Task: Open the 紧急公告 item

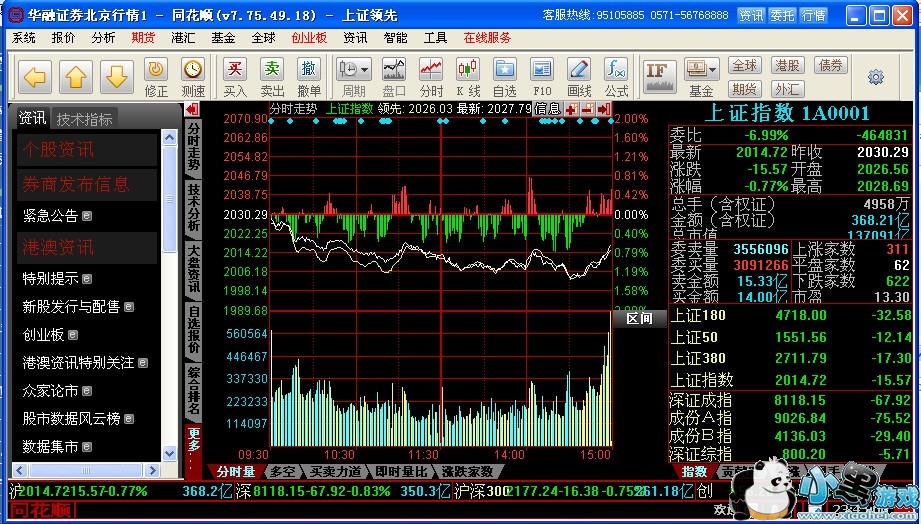Action: coord(57,216)
